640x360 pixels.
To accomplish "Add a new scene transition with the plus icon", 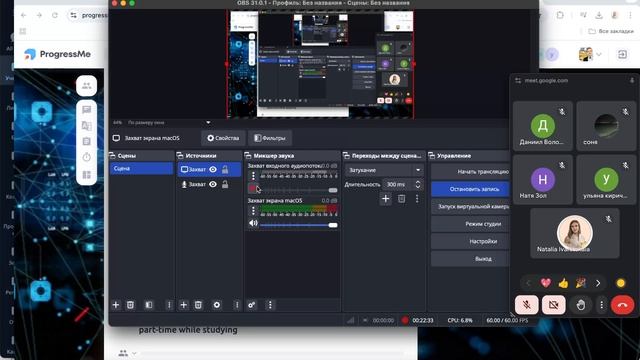I will [386, 199].
